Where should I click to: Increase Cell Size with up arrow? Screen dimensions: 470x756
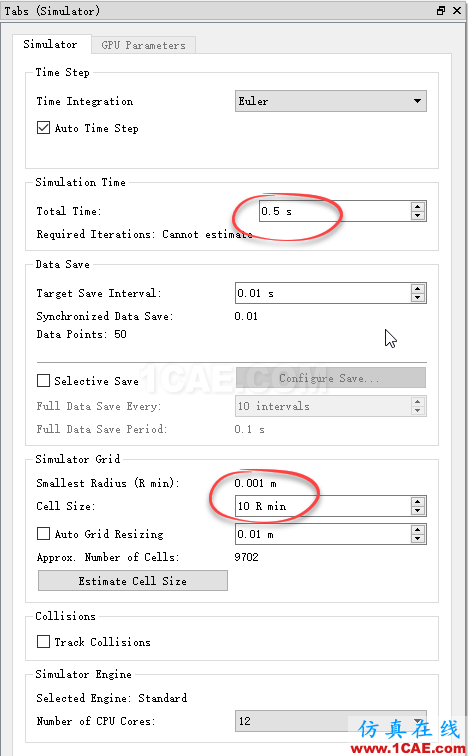coord(418,501)
